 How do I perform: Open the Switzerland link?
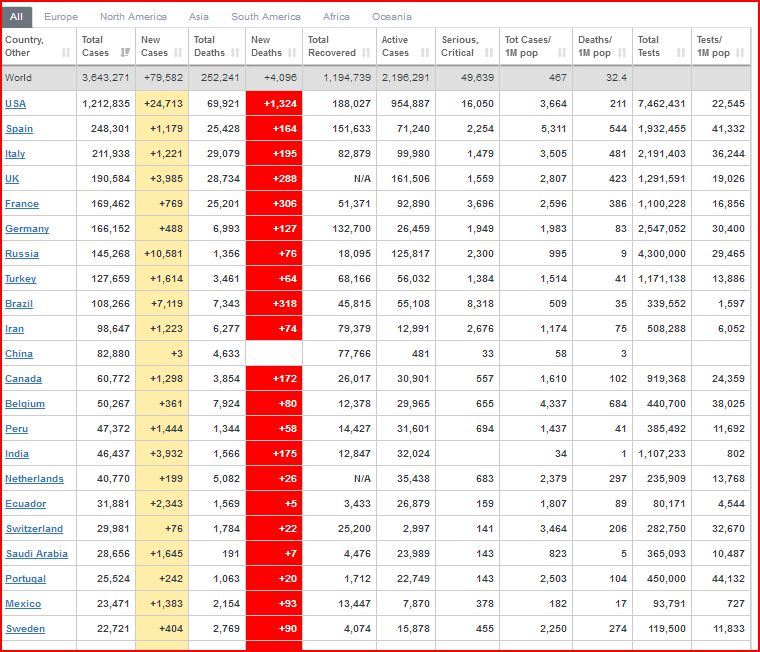(34, 528)
